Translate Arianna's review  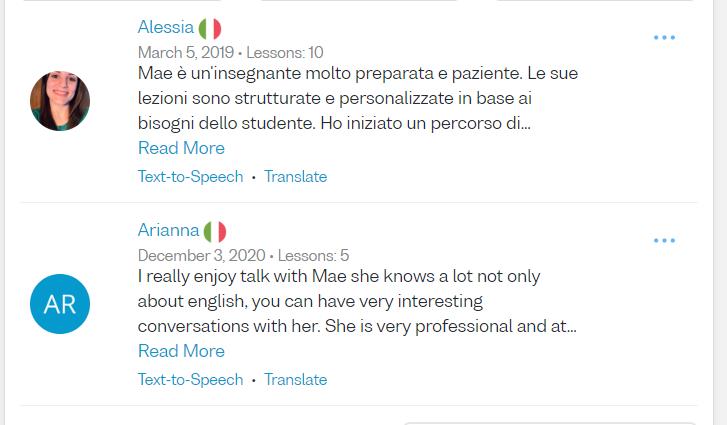coord(295,380)
